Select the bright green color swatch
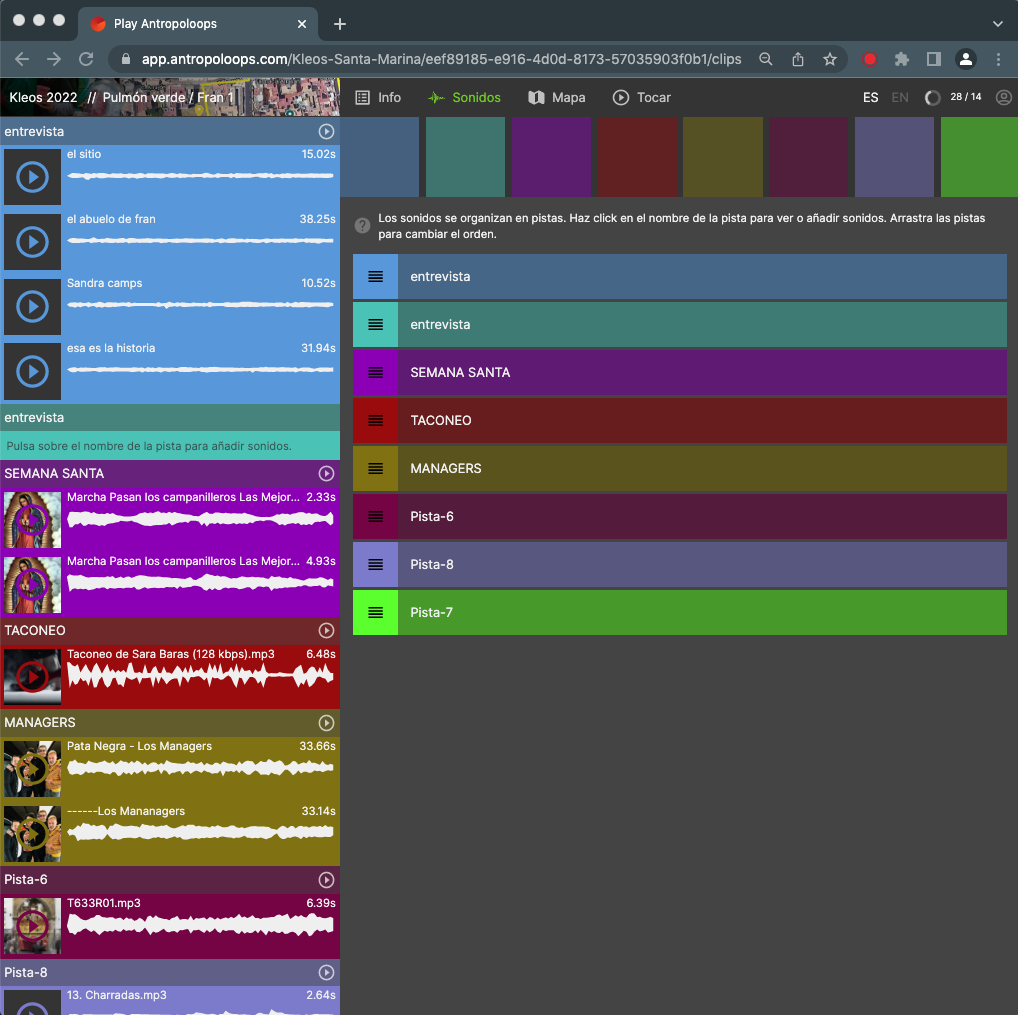 pyautogui.click(x=979, y=157)
